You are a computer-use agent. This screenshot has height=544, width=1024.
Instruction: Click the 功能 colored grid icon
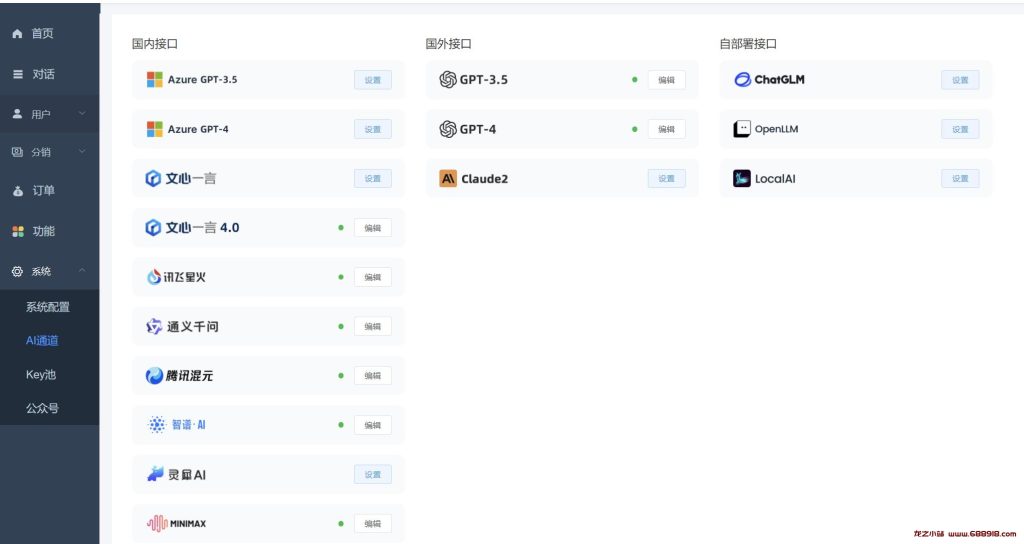click(18, 231)
